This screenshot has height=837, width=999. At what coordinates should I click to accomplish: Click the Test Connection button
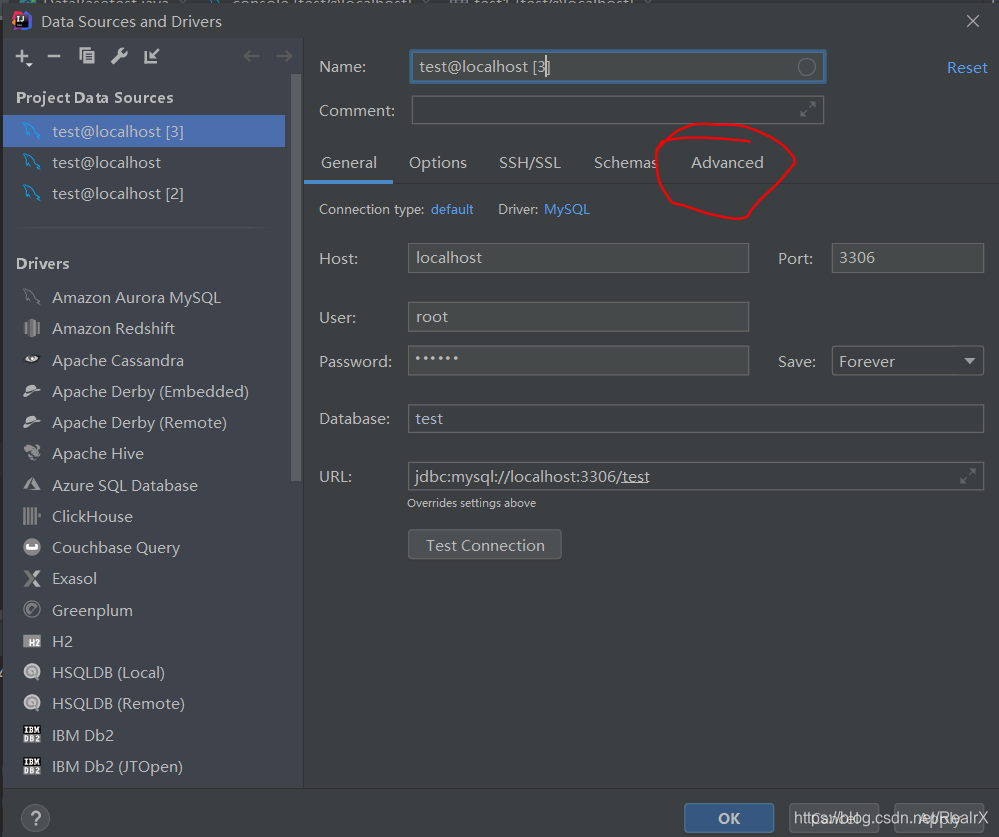click(485, 545)
